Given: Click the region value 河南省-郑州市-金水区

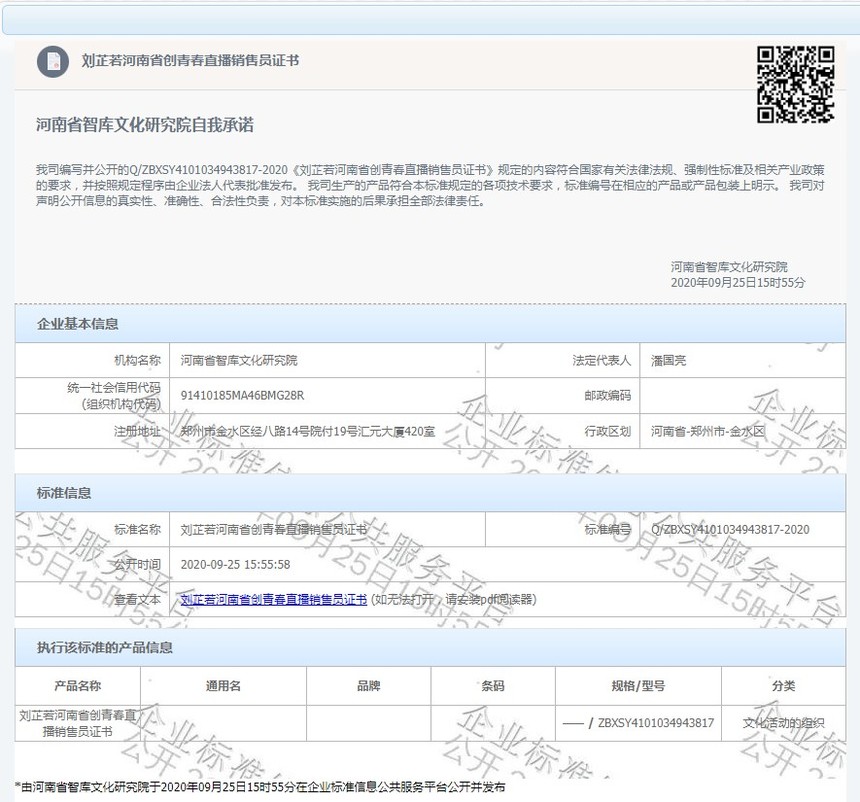Looking at the screenshot, I should [x=708, y=431].
